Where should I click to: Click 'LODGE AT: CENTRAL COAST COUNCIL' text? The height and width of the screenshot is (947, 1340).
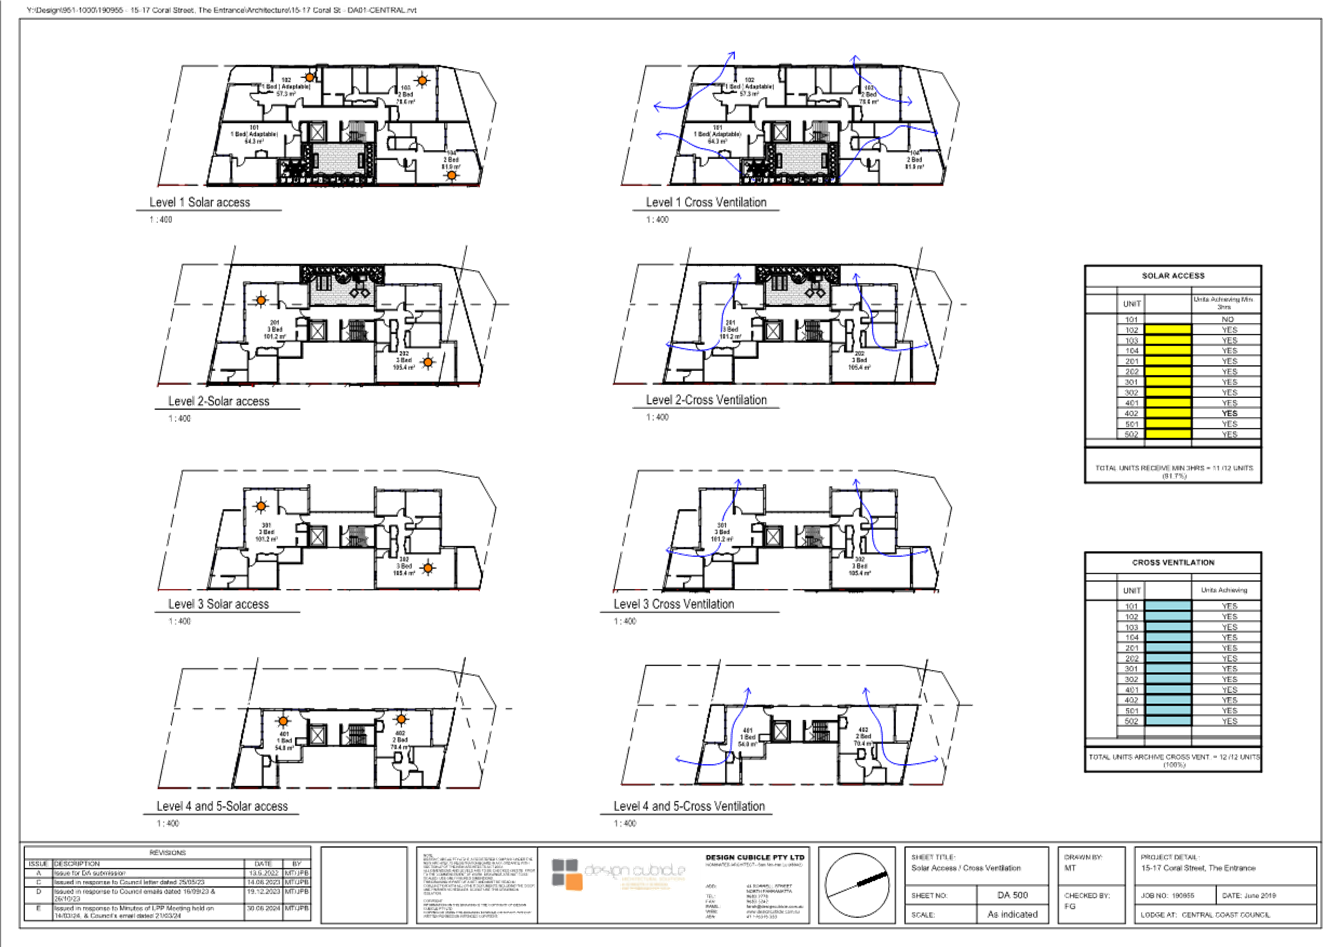pos(1205,914)
